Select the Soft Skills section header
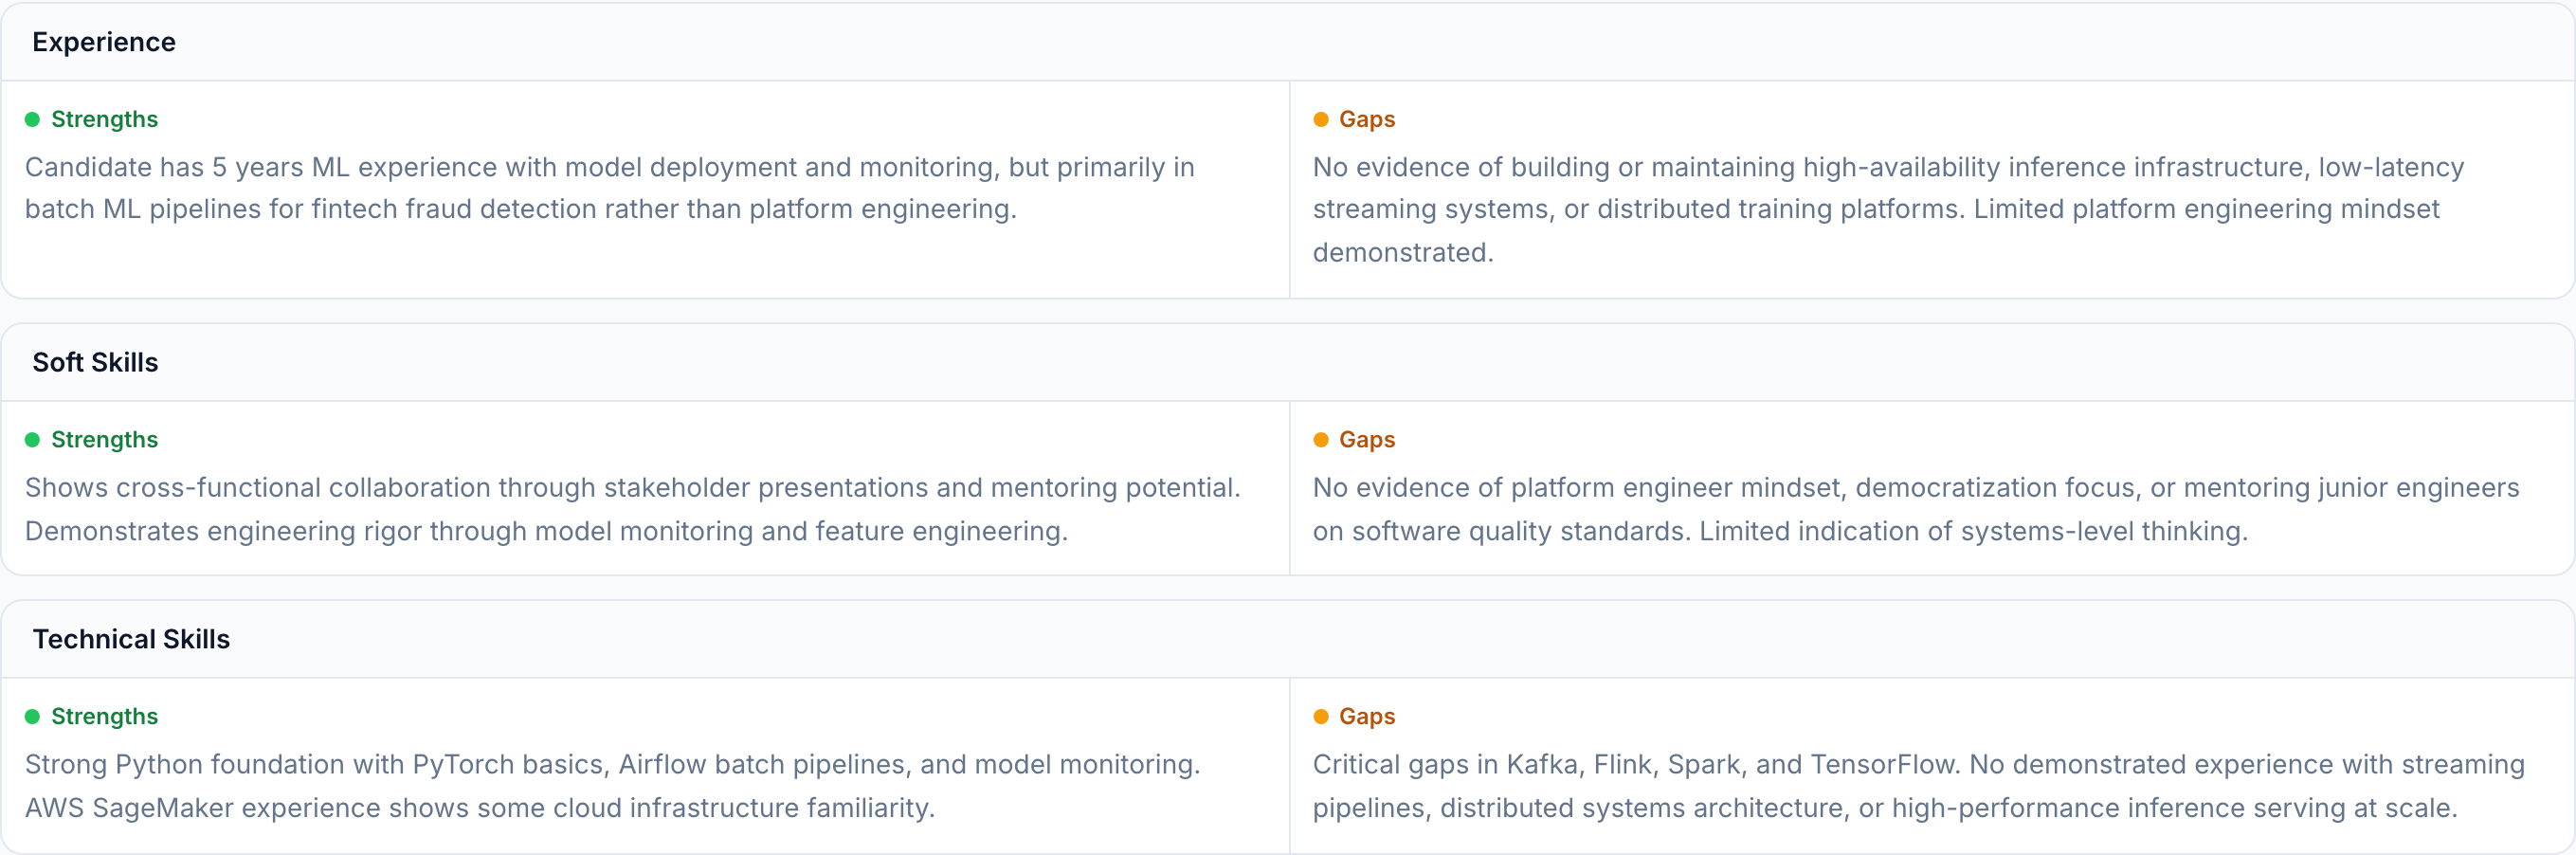The width and height of the screenshot is (2576, 855). point(95,362)
